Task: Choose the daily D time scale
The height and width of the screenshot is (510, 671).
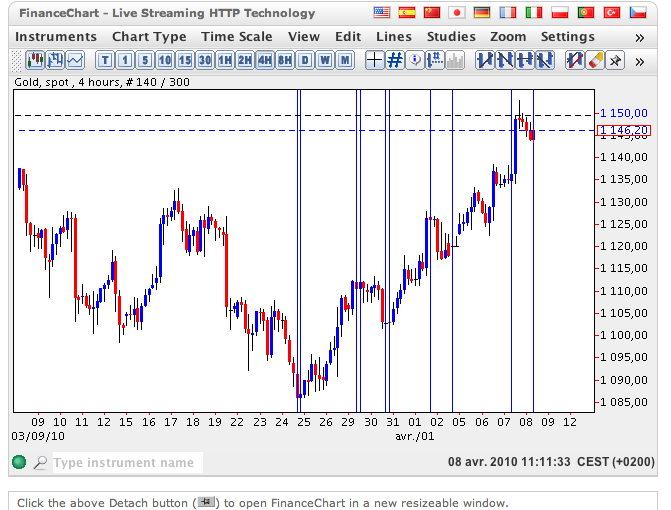Action: tap(305, 60)
